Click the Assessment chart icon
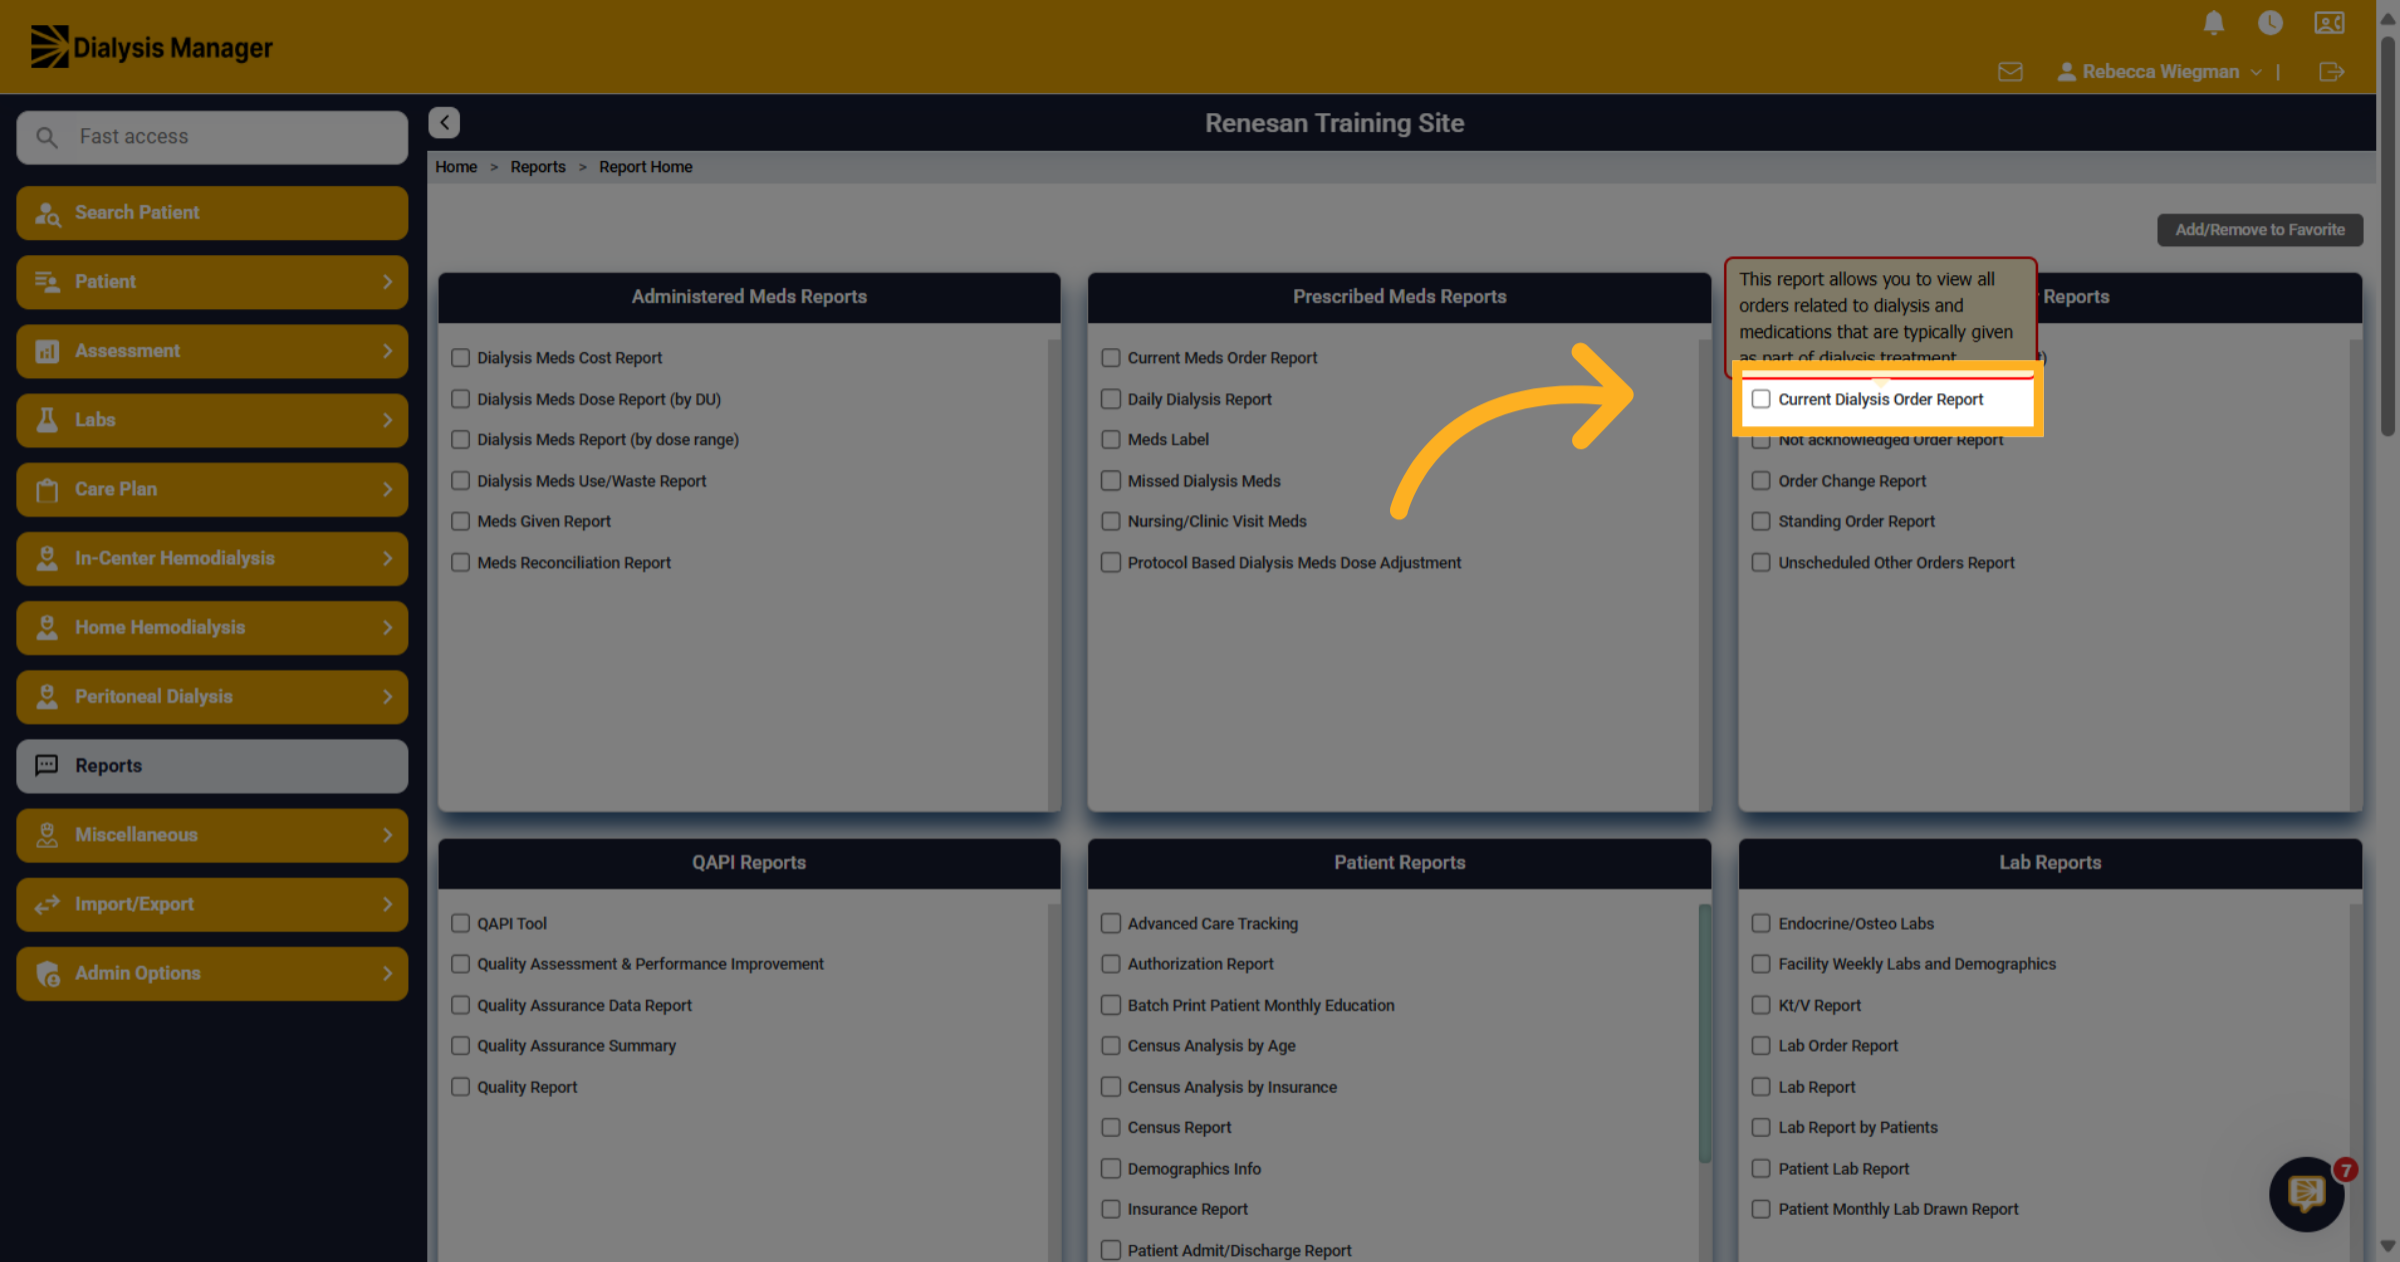The width and height of the screenshot is (2400, 1262). (x=47, y=351)
